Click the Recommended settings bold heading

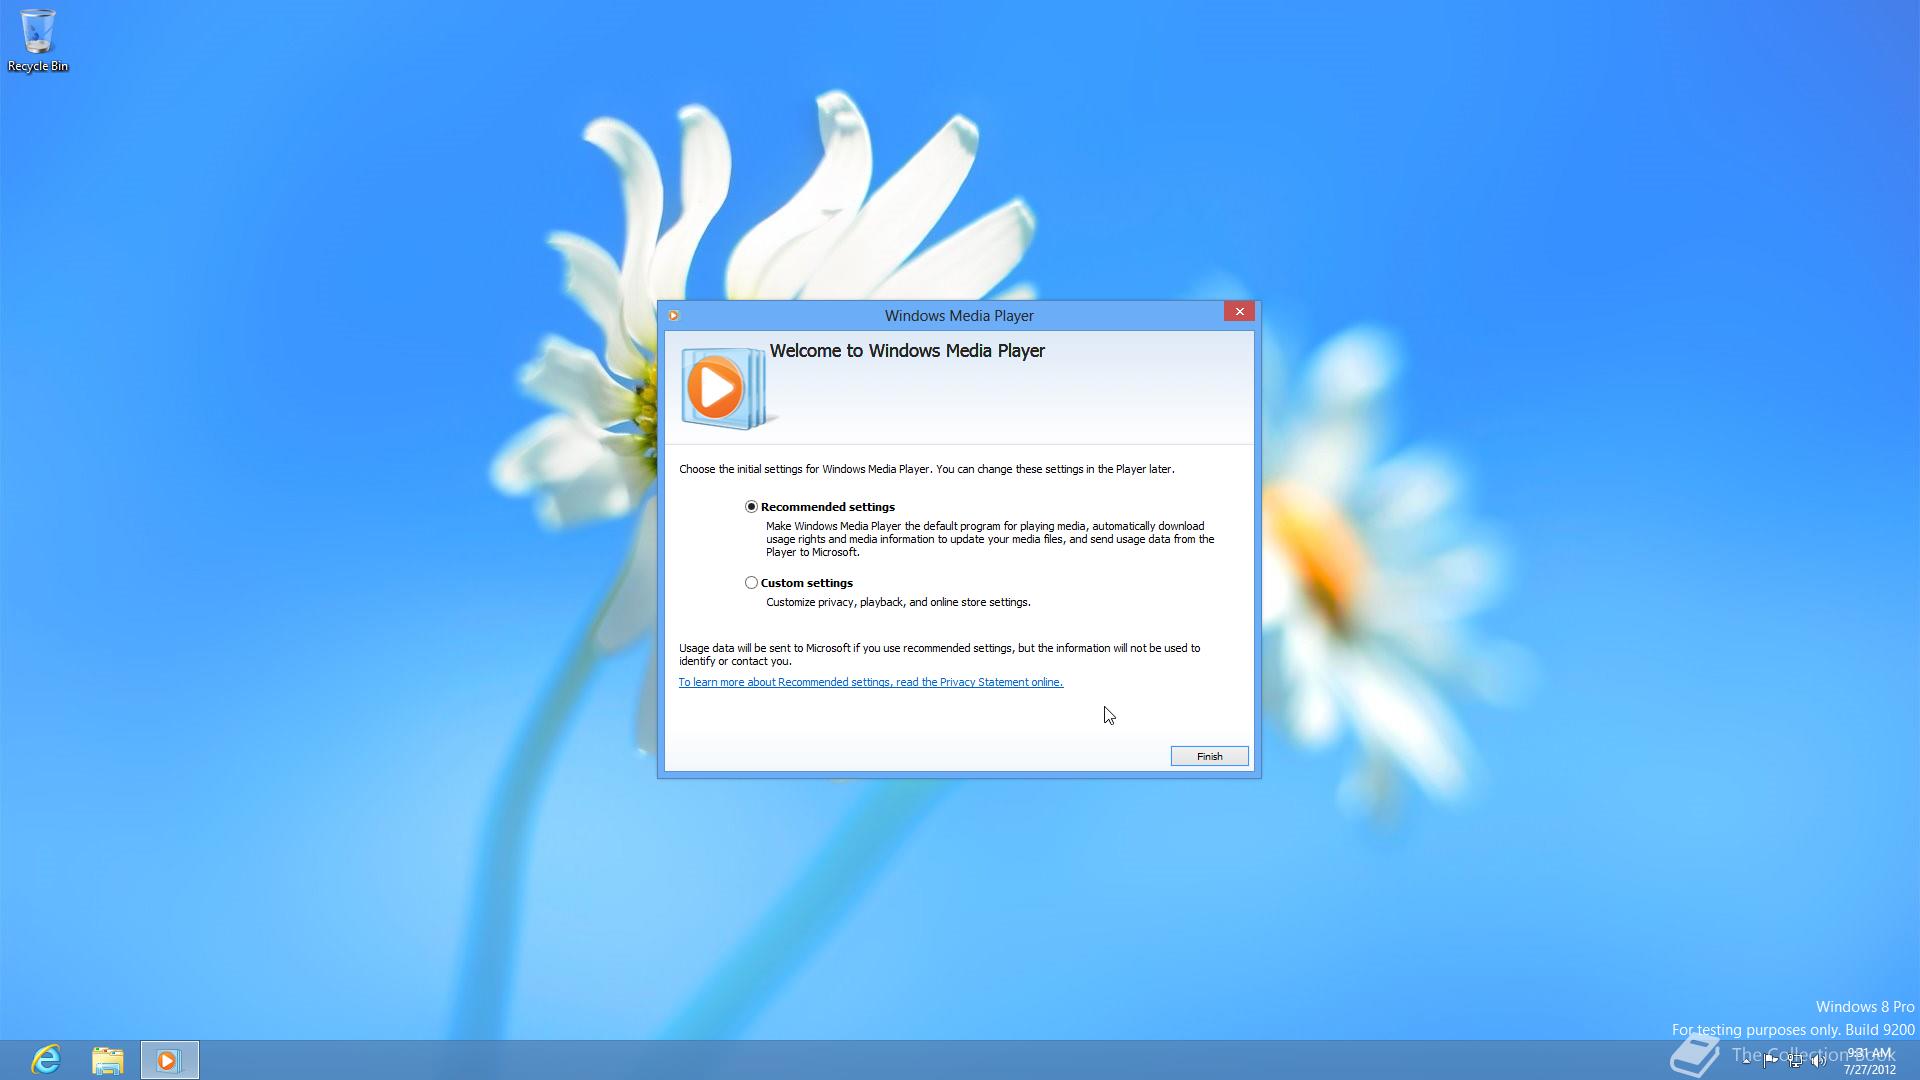coord(828,507)
